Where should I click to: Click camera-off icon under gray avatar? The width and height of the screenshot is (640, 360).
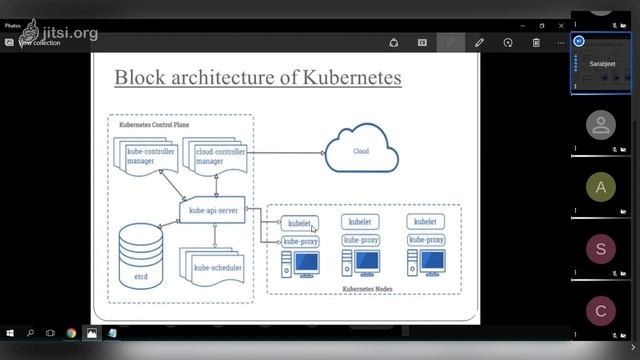pos(623,150)
